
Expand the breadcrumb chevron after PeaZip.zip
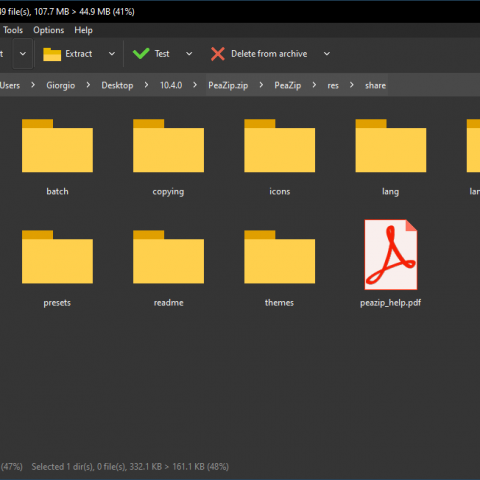pos(261,85)
